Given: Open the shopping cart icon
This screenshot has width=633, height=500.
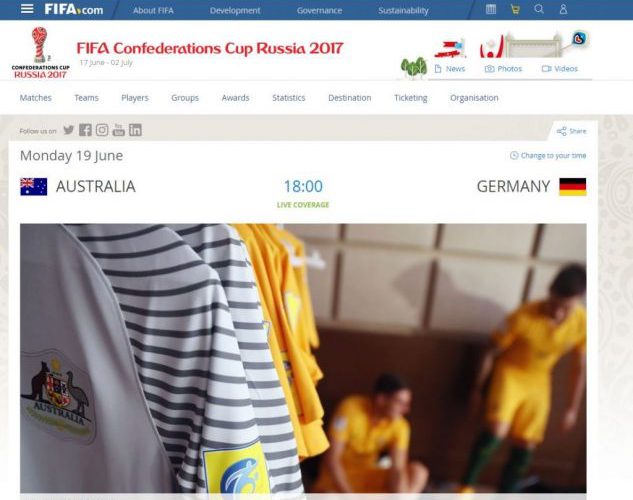Looking at the screenshot, I should (x=515, y=9).
